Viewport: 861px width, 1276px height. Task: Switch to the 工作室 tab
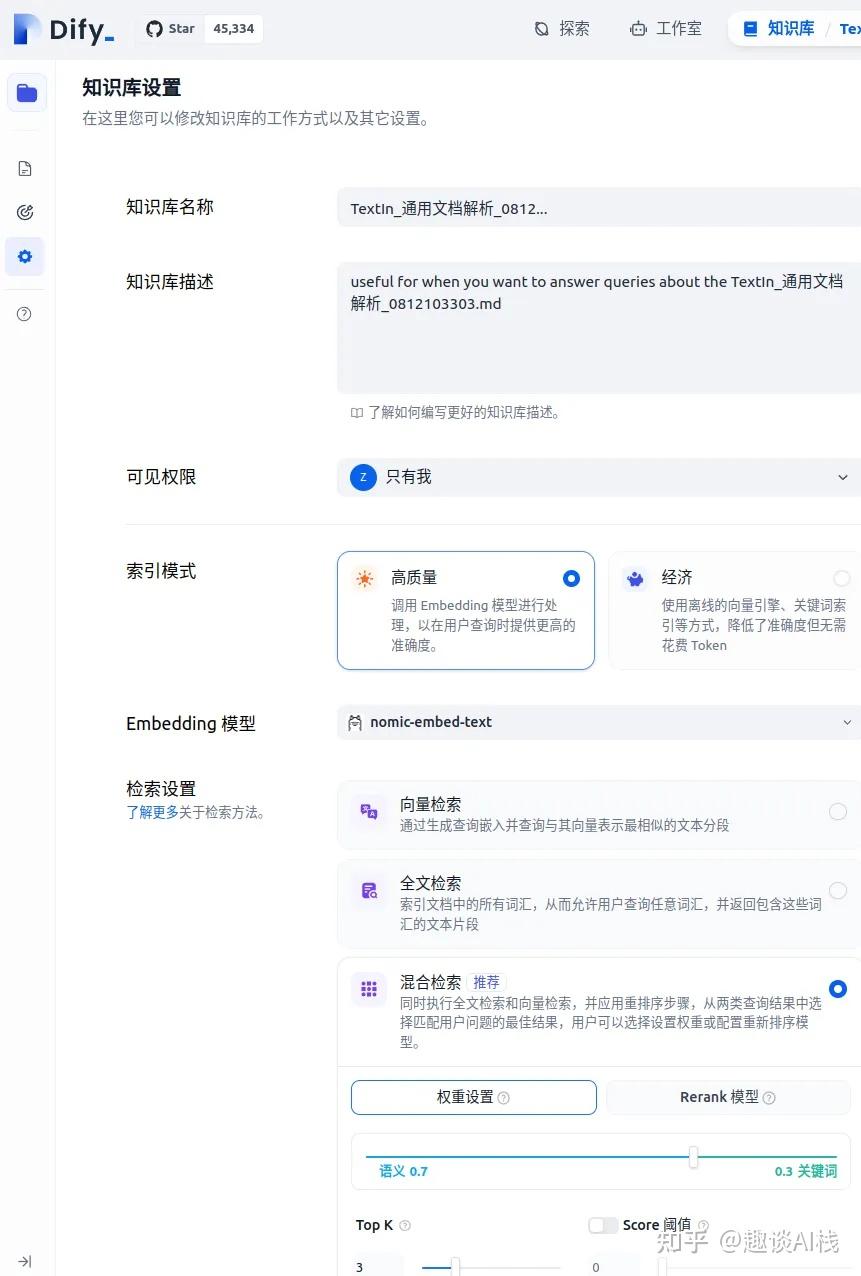(x=665, y=29)
